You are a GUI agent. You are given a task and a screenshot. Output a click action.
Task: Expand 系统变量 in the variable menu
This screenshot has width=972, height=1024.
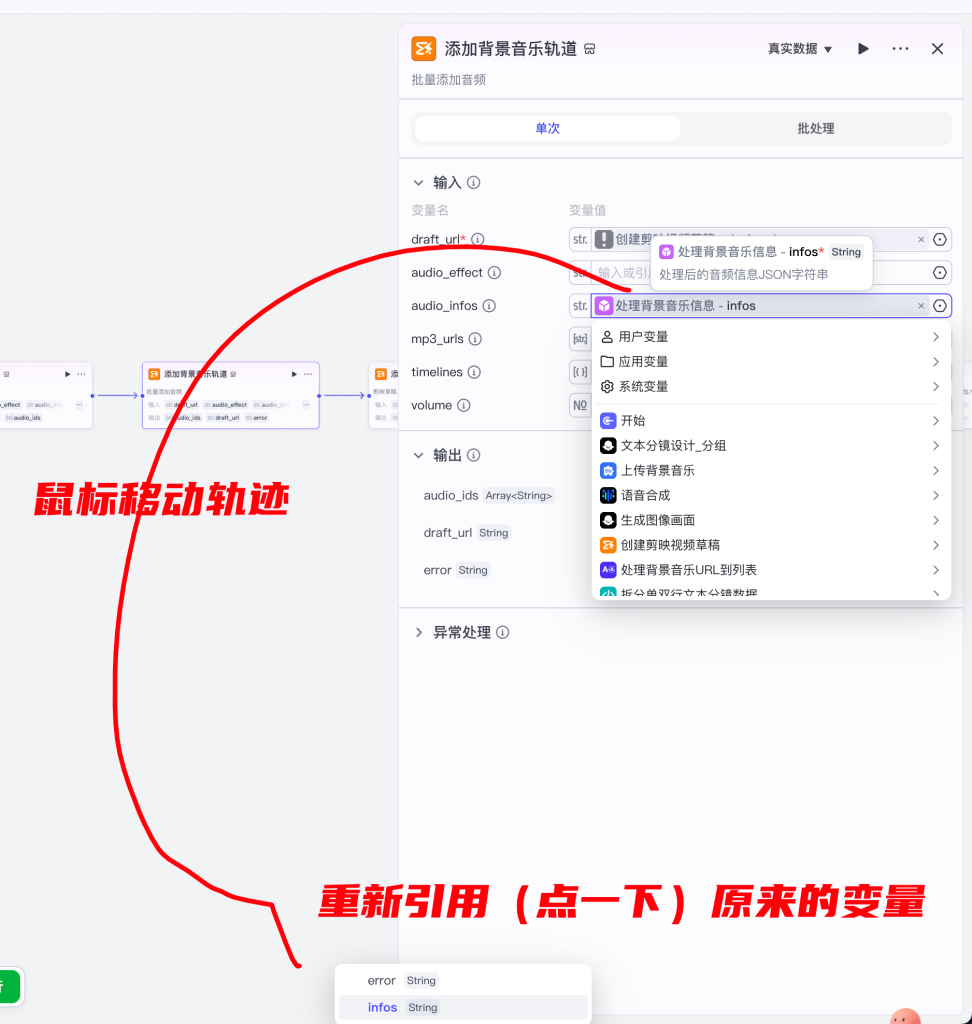pos(771,387)
